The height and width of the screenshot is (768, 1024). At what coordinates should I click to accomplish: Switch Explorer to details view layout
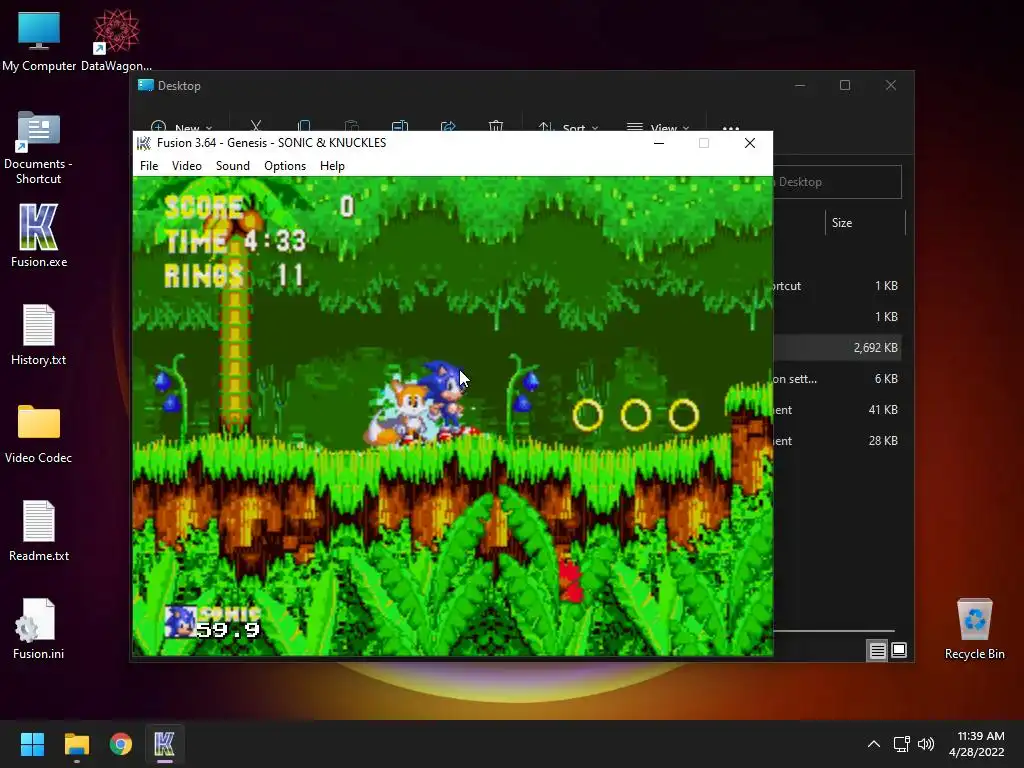click(x=877, y=650)
